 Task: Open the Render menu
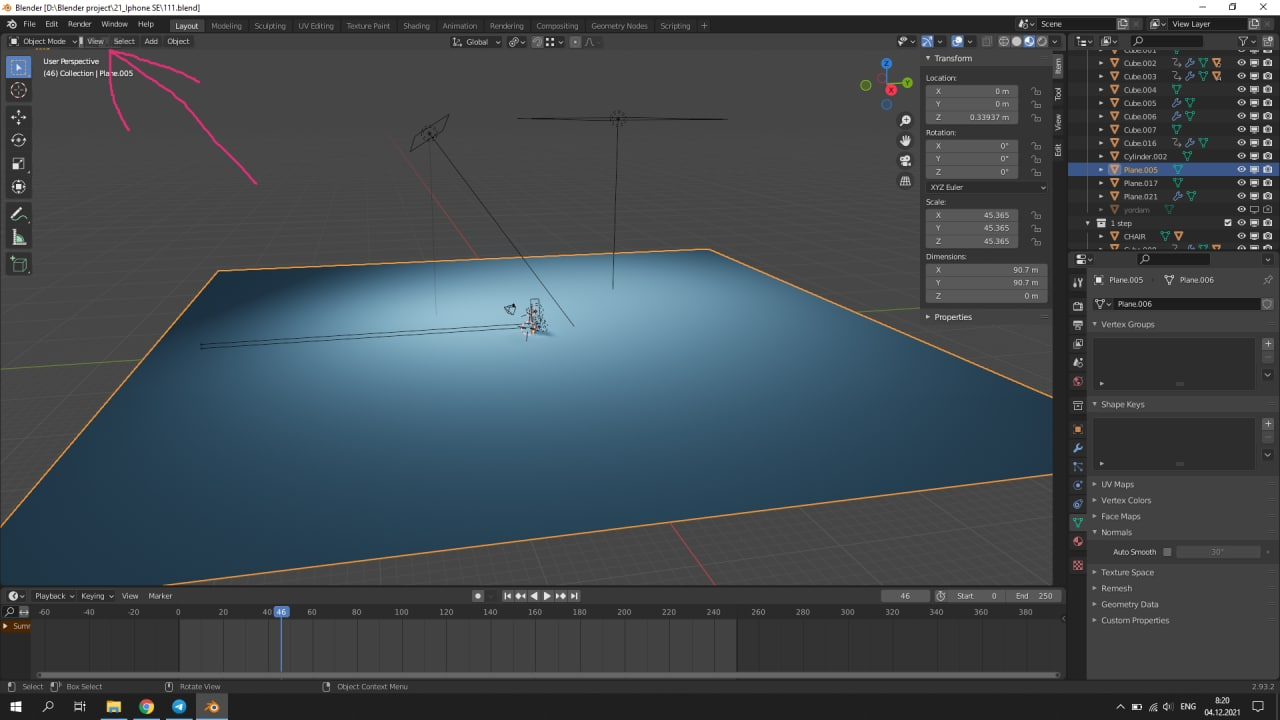[x=80, y=24]
